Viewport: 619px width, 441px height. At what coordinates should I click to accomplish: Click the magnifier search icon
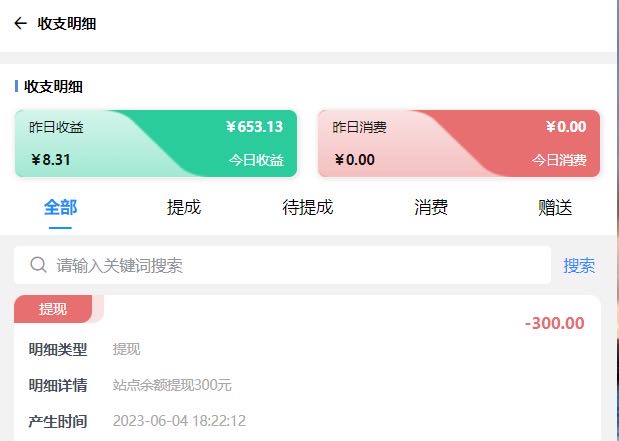point(39,265)
